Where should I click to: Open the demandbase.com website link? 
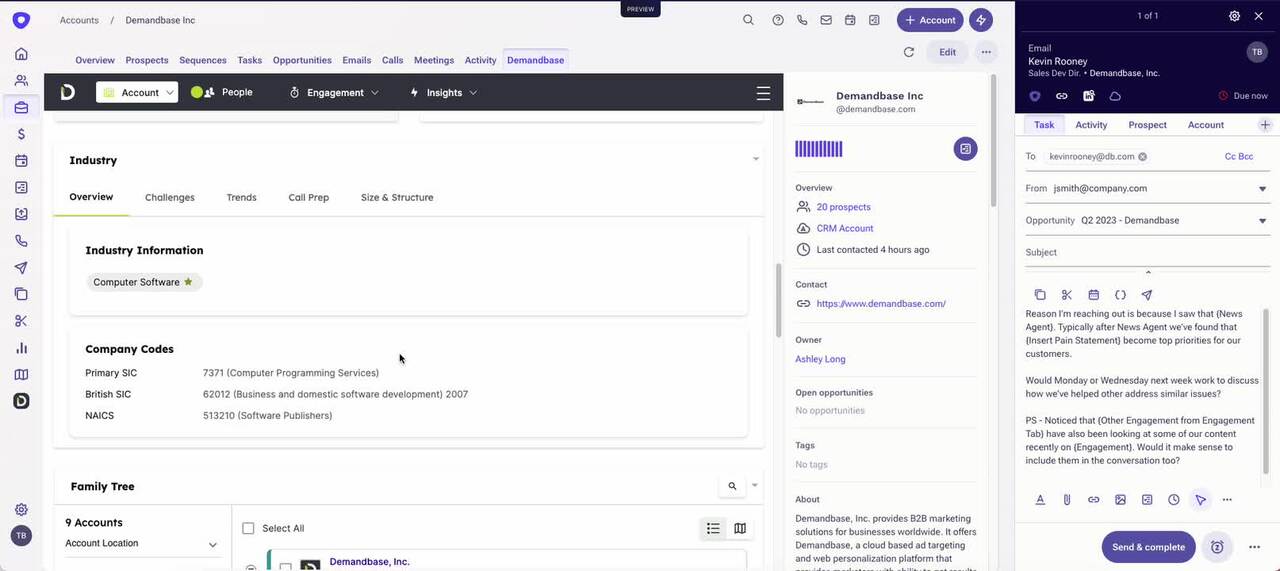coord(881,304)
